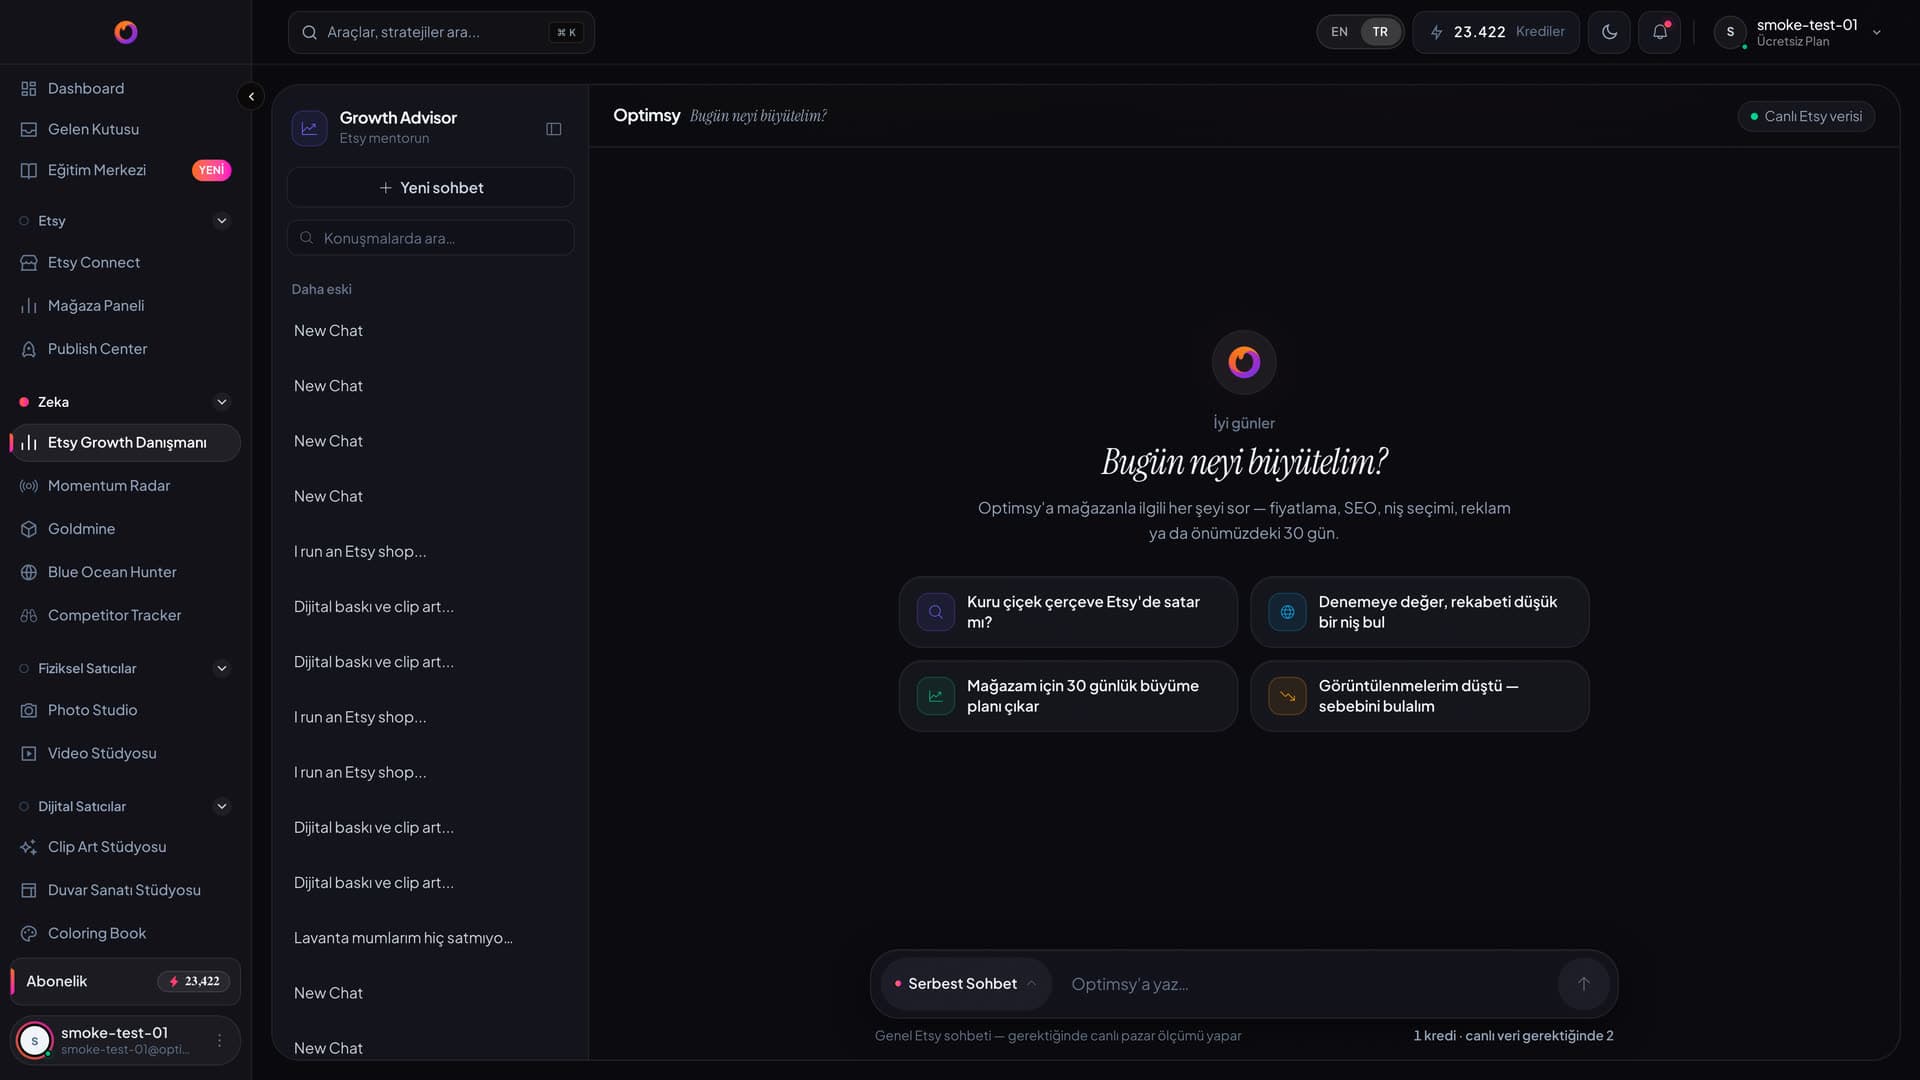Open the Dashboard page
This screenshot has height=1080, width=1920.
coord(86,88)
